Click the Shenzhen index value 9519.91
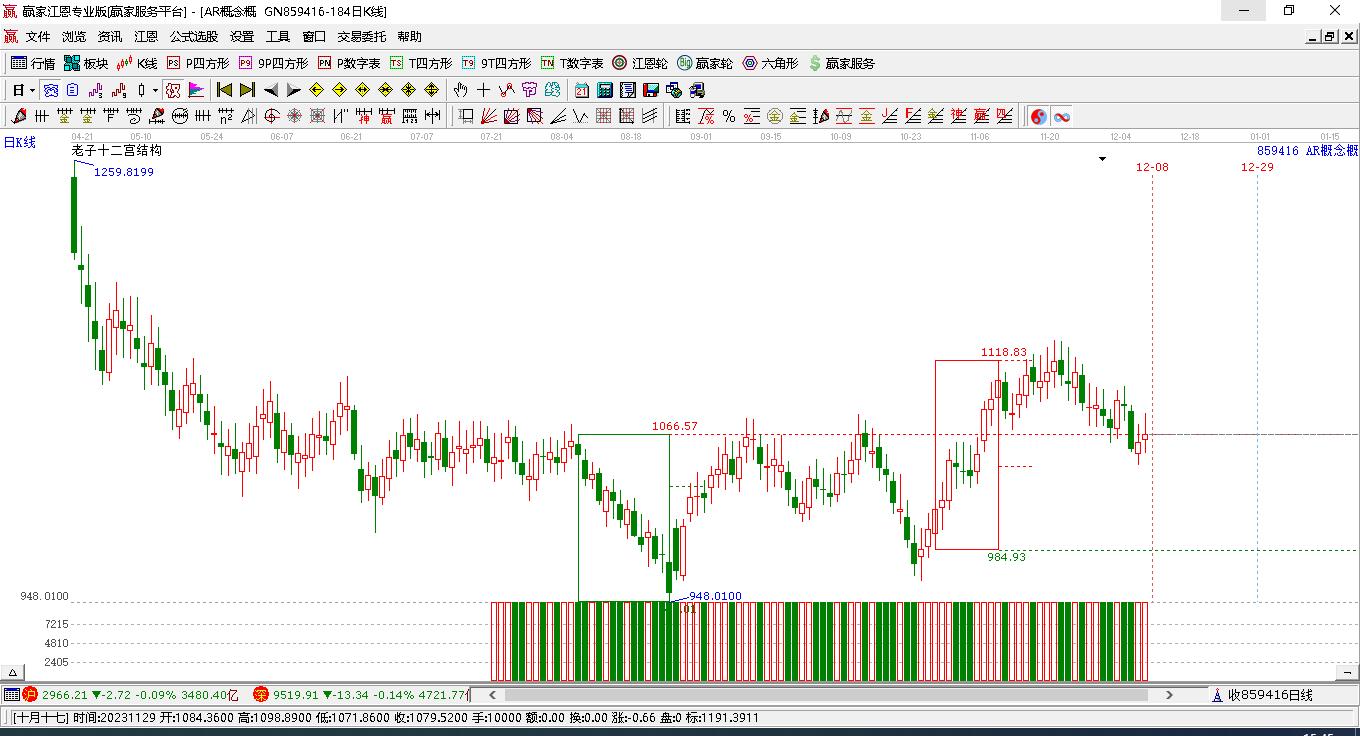 [x=296, y=694]
